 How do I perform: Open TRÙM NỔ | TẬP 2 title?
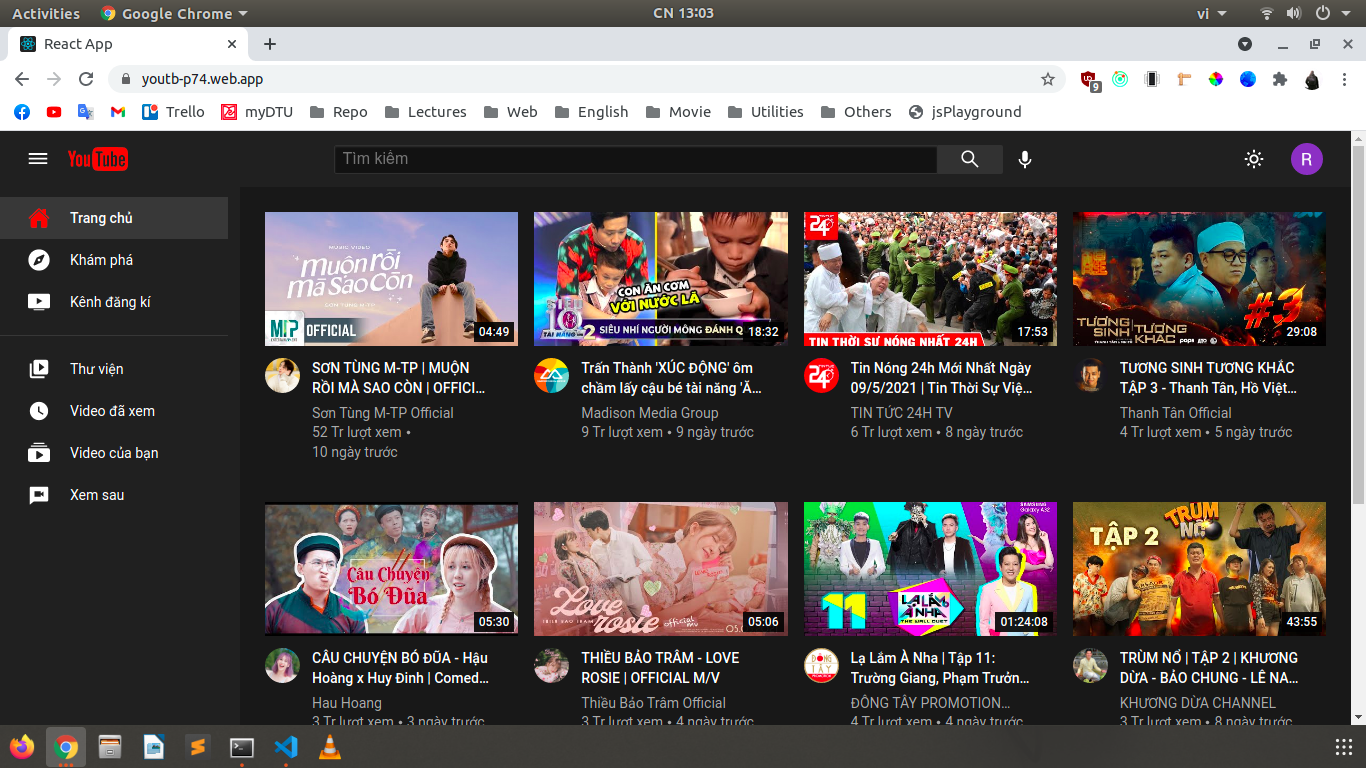(x=1209, y=668)
